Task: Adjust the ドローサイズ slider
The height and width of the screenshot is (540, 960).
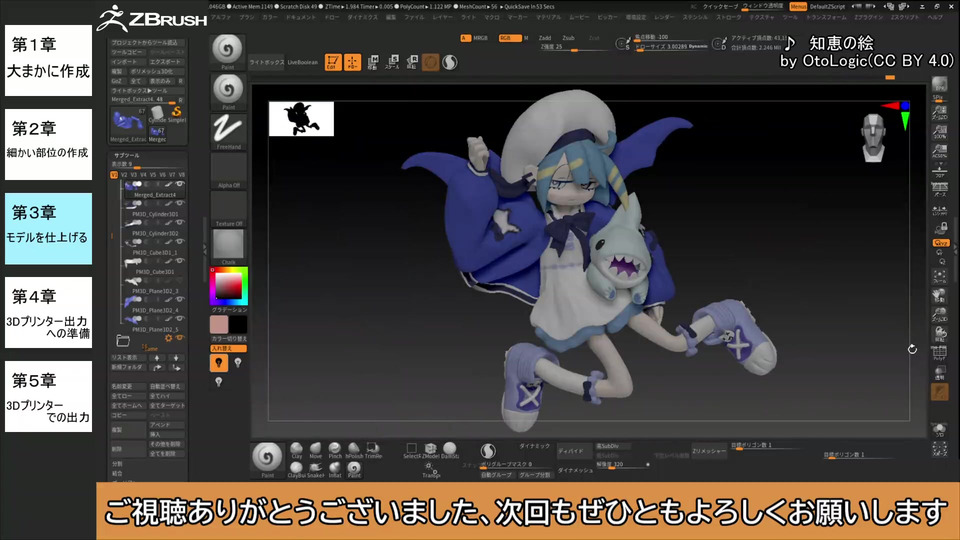Action: [x=672, y=47]
